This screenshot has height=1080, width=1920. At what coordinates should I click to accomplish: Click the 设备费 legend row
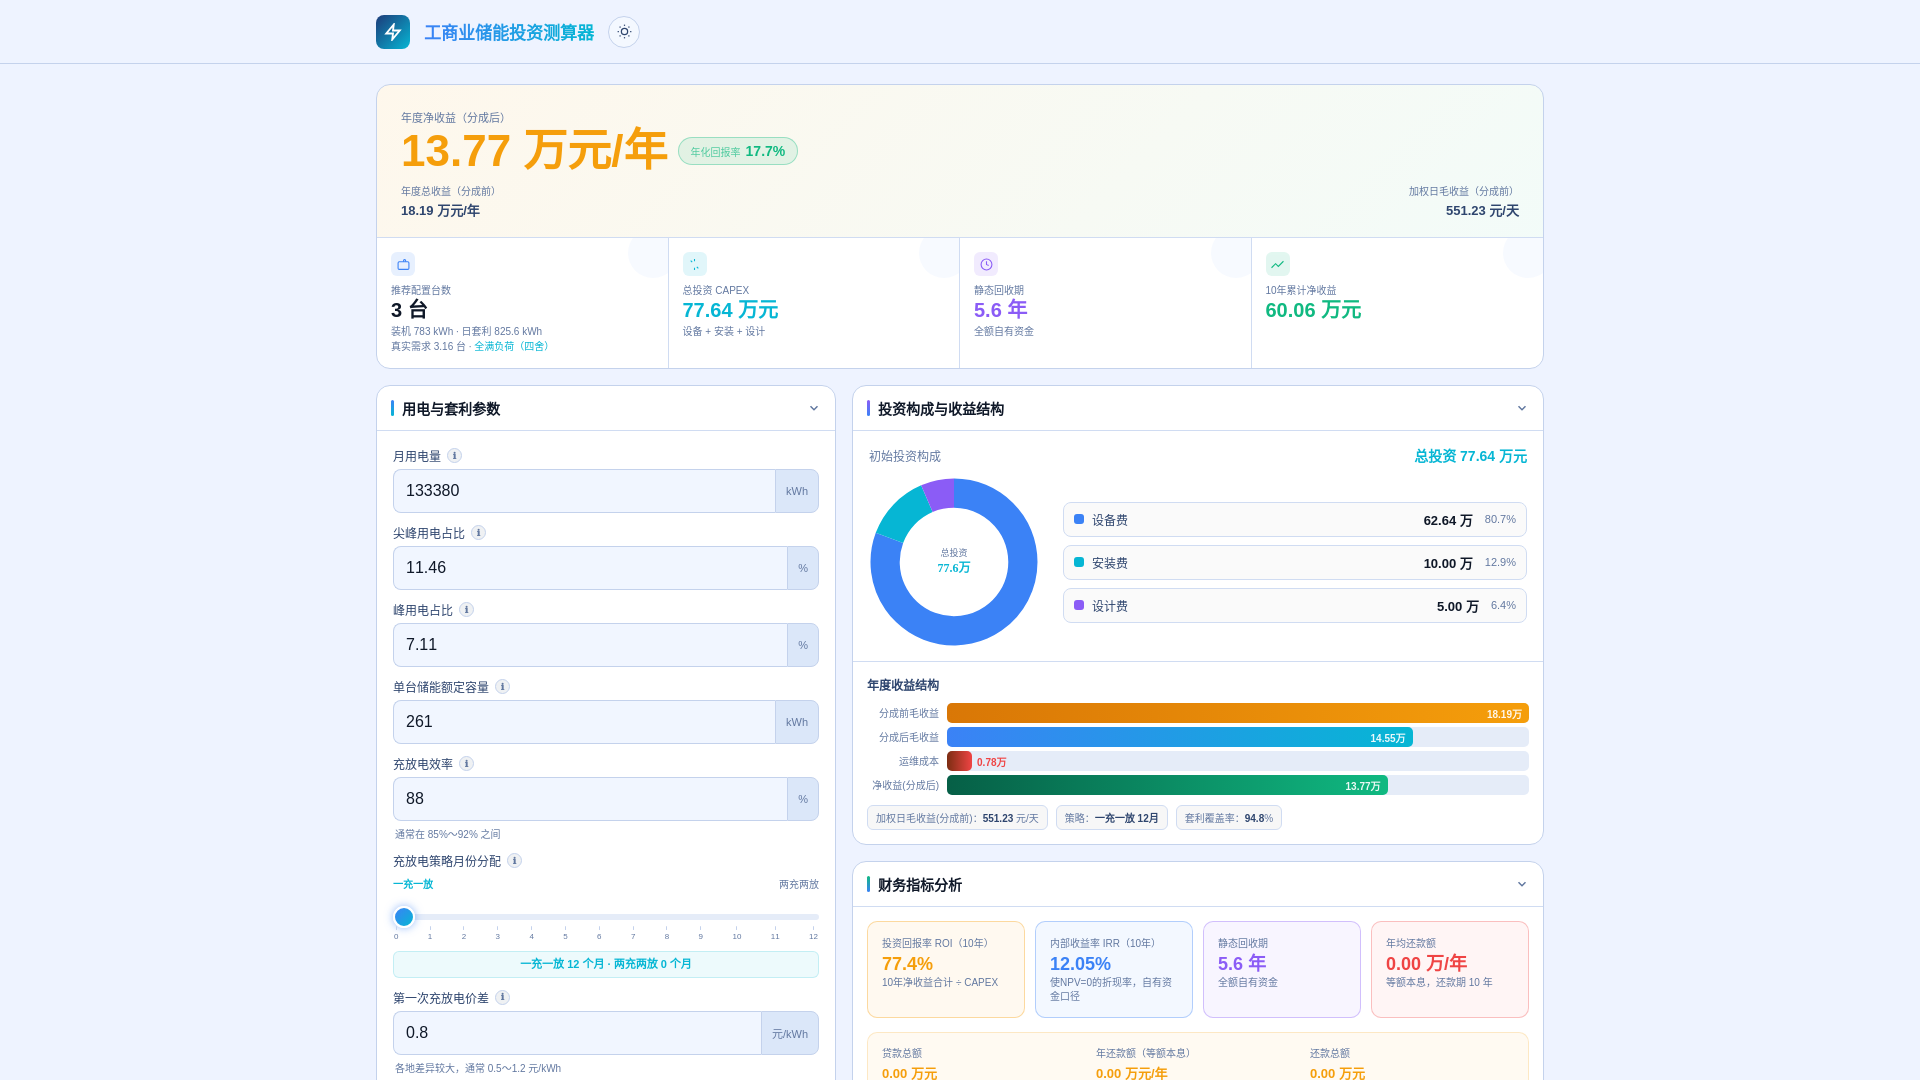pos(1295,520)
